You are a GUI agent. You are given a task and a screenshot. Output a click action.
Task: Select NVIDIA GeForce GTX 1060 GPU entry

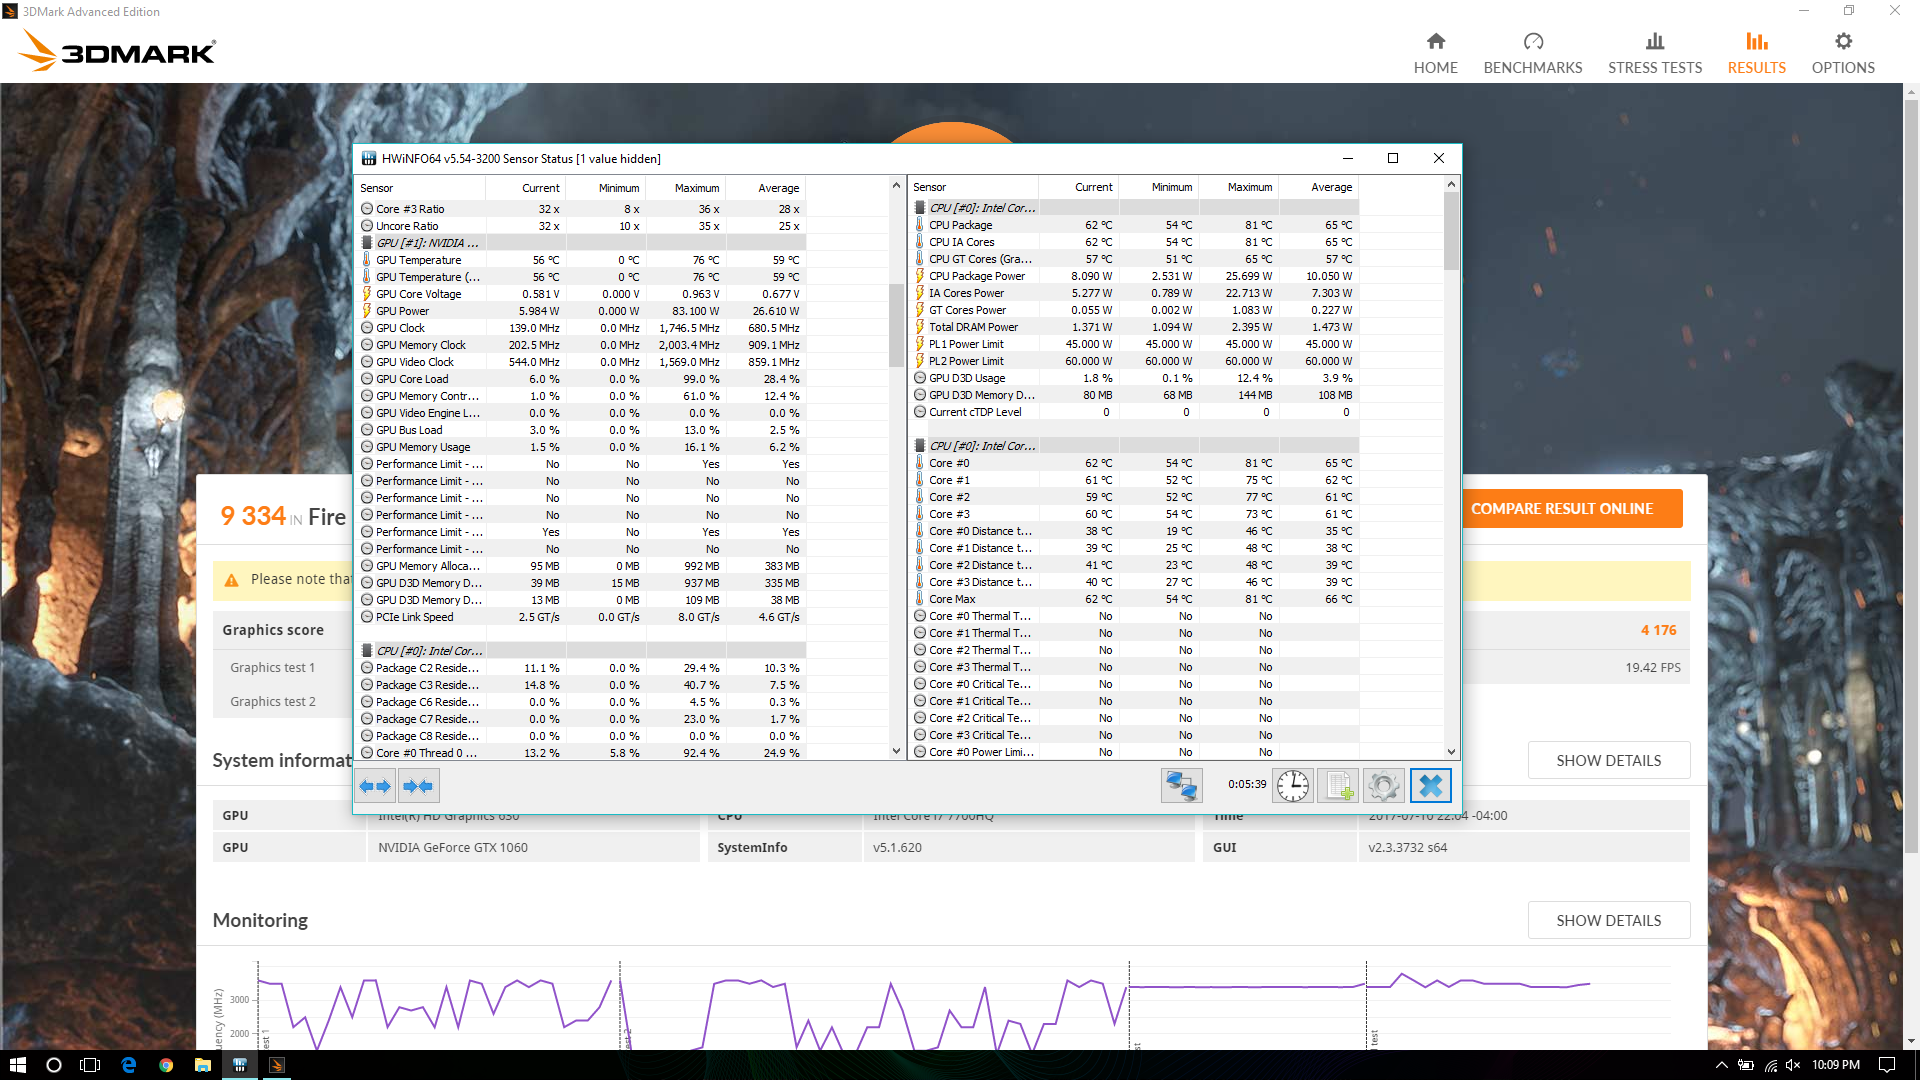tap(453, 847)
